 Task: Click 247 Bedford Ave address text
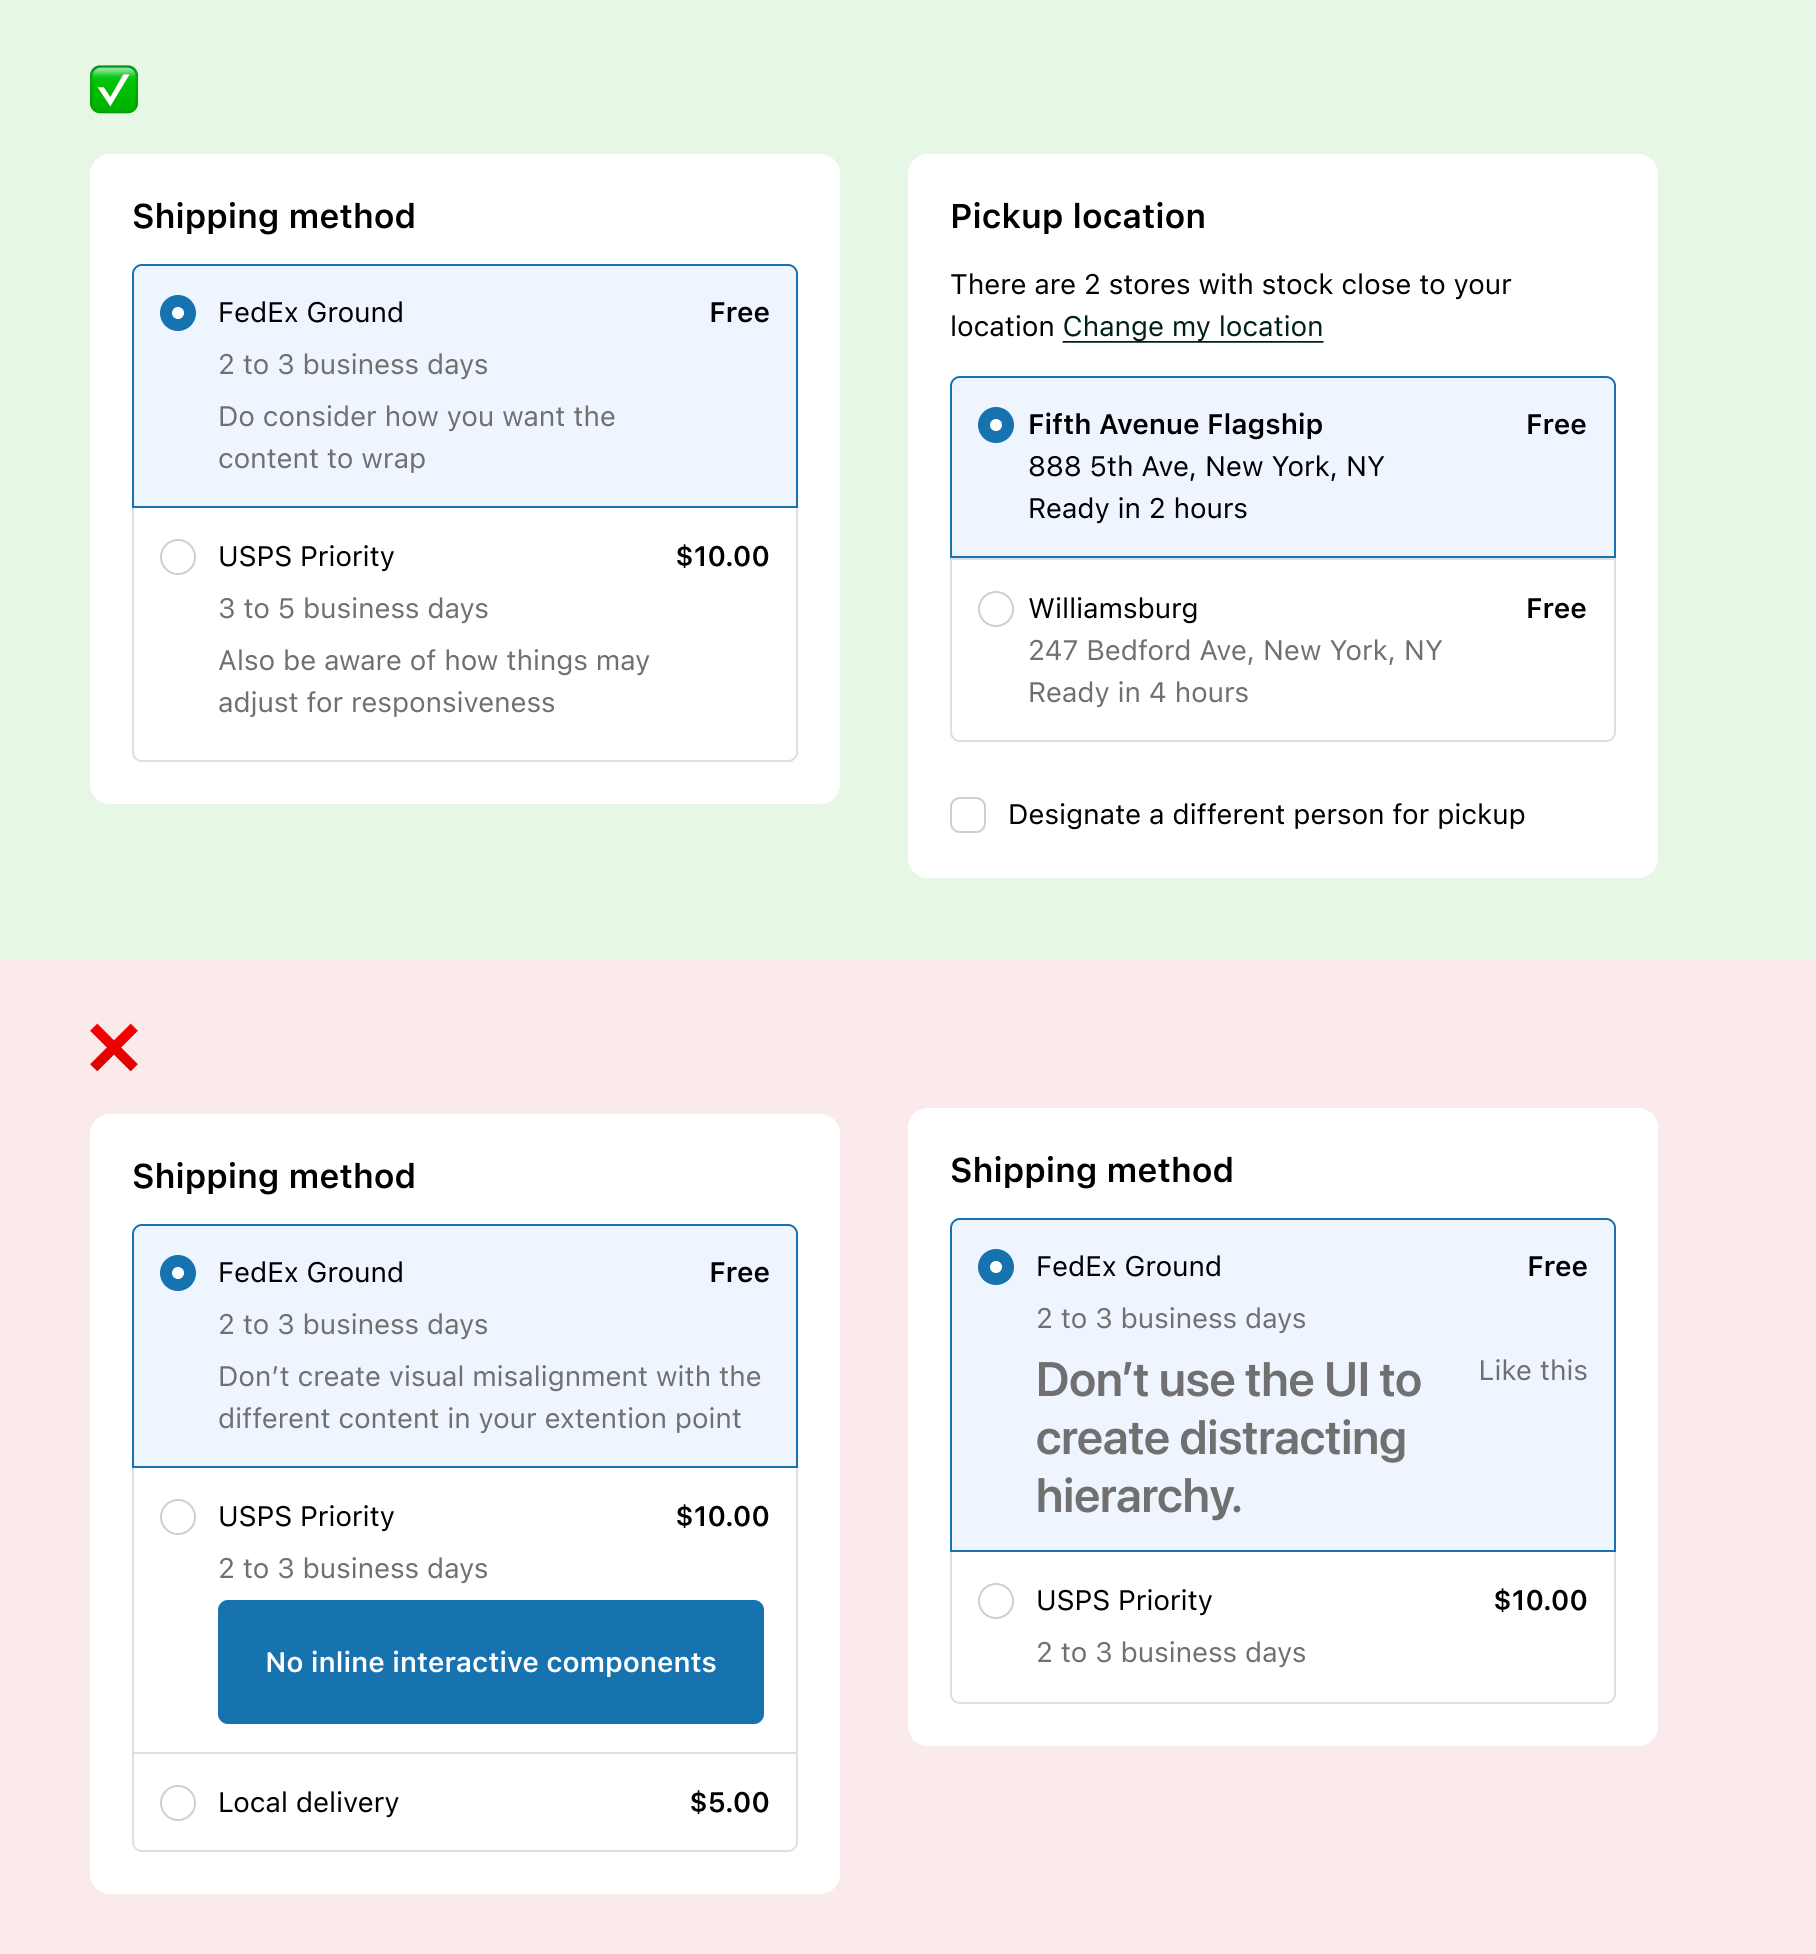coord(1235,651)
